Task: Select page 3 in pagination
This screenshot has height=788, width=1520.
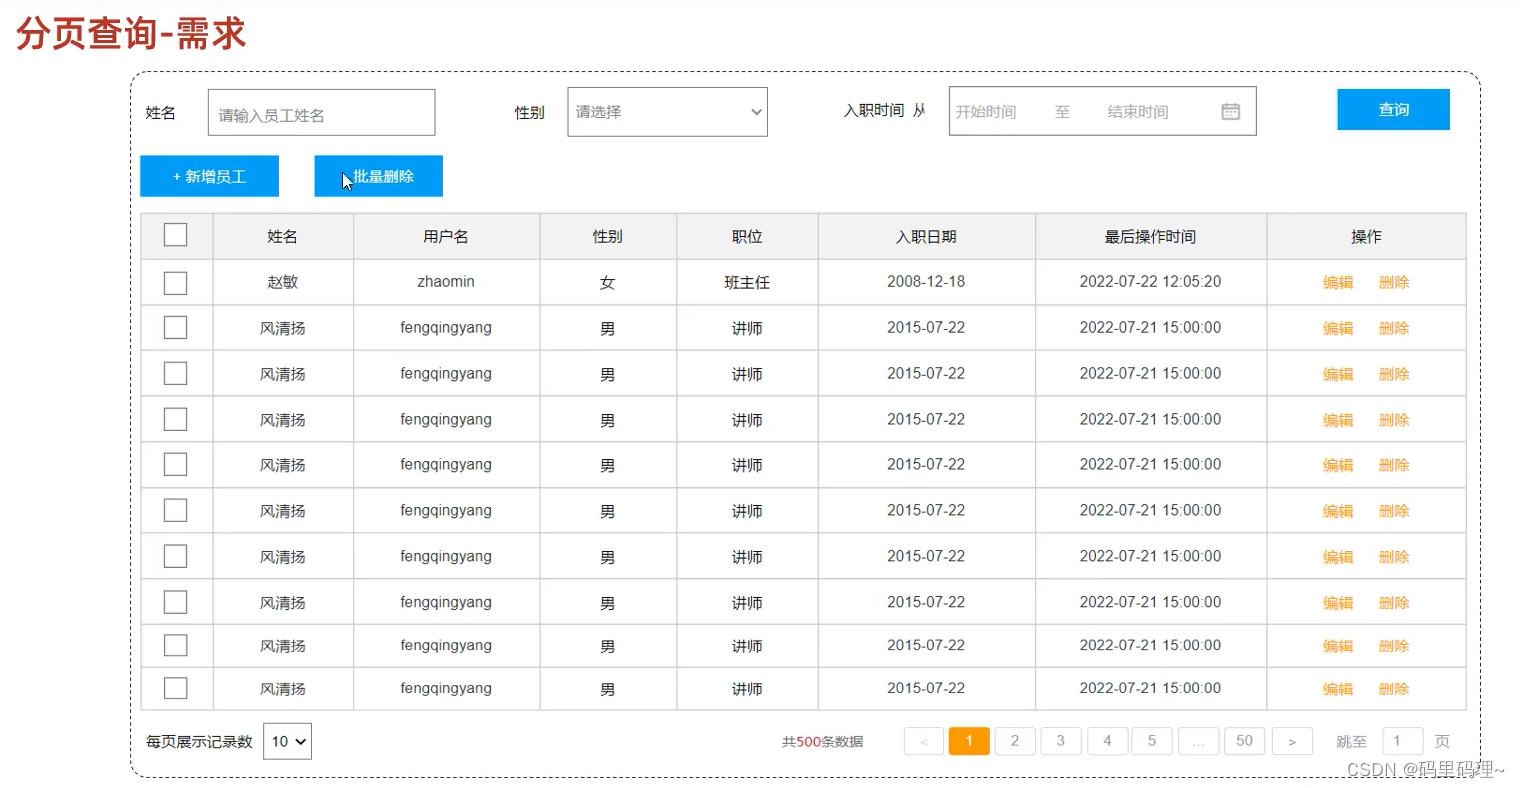Action: click(x=1061, y=741)
